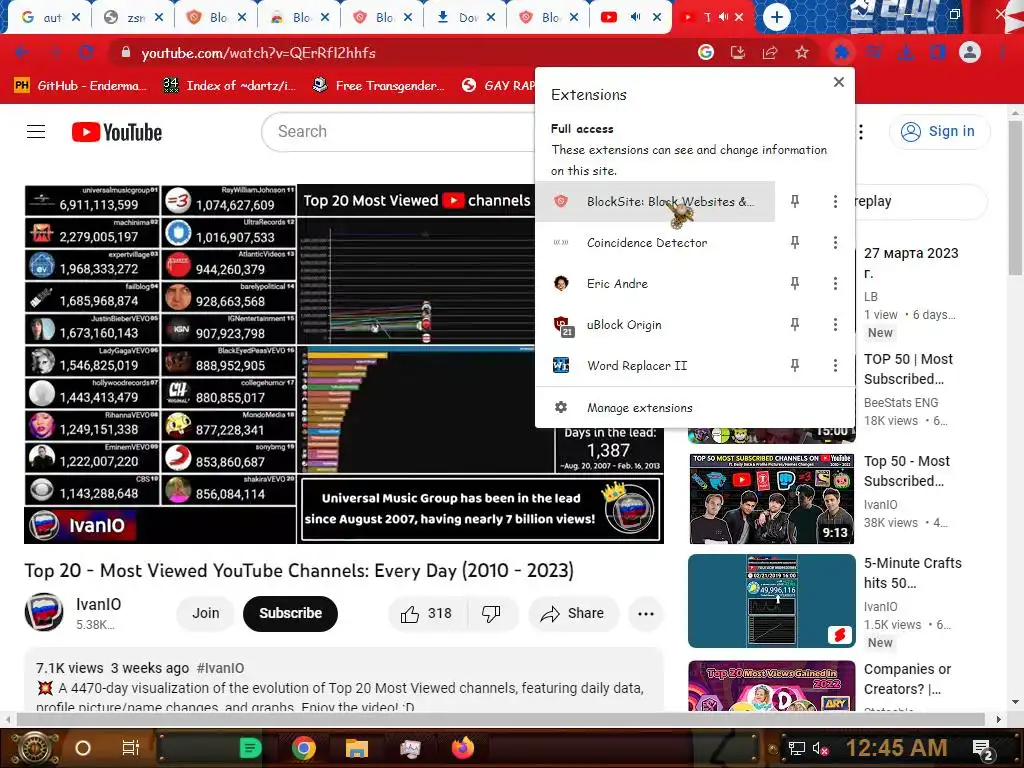Mute the active YouTube tab audio icon
The width and height of the screenshot is (1024, 768).
pos(724,17)
